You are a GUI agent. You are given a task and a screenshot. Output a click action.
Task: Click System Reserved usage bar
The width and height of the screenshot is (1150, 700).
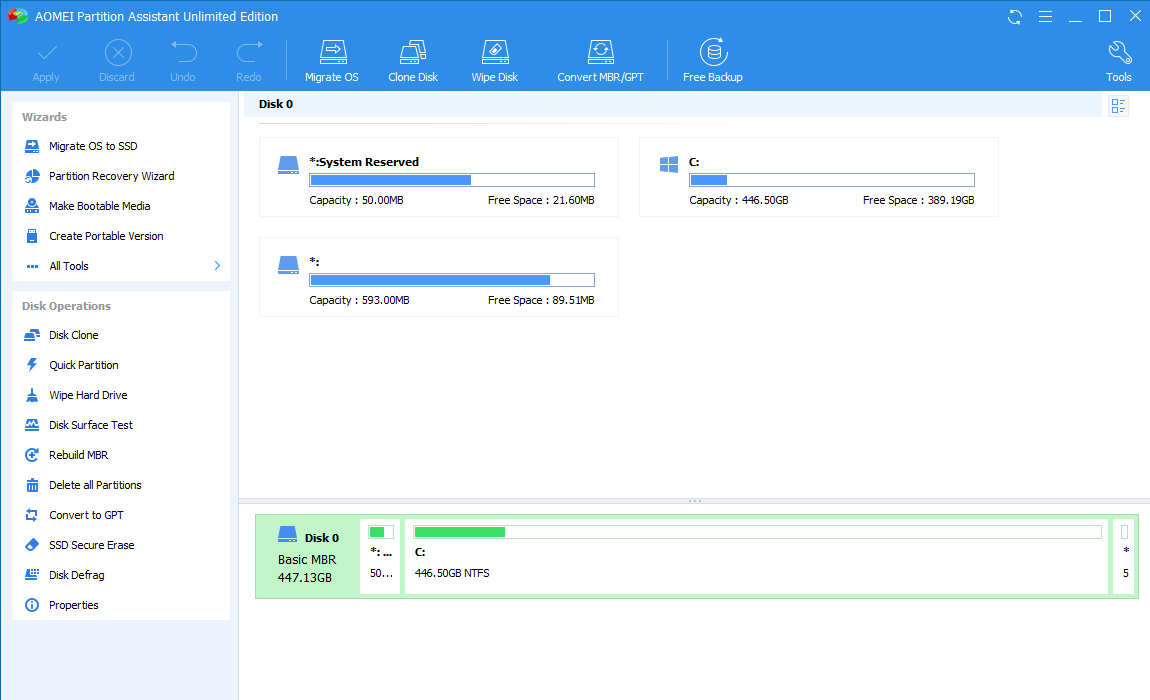452,180
